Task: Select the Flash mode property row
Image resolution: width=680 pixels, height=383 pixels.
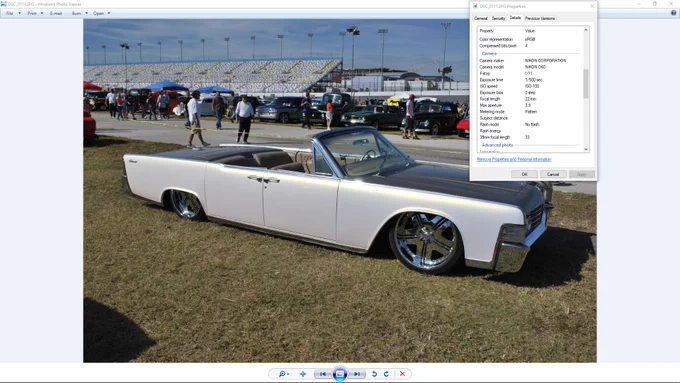Action: pos(530,124)
